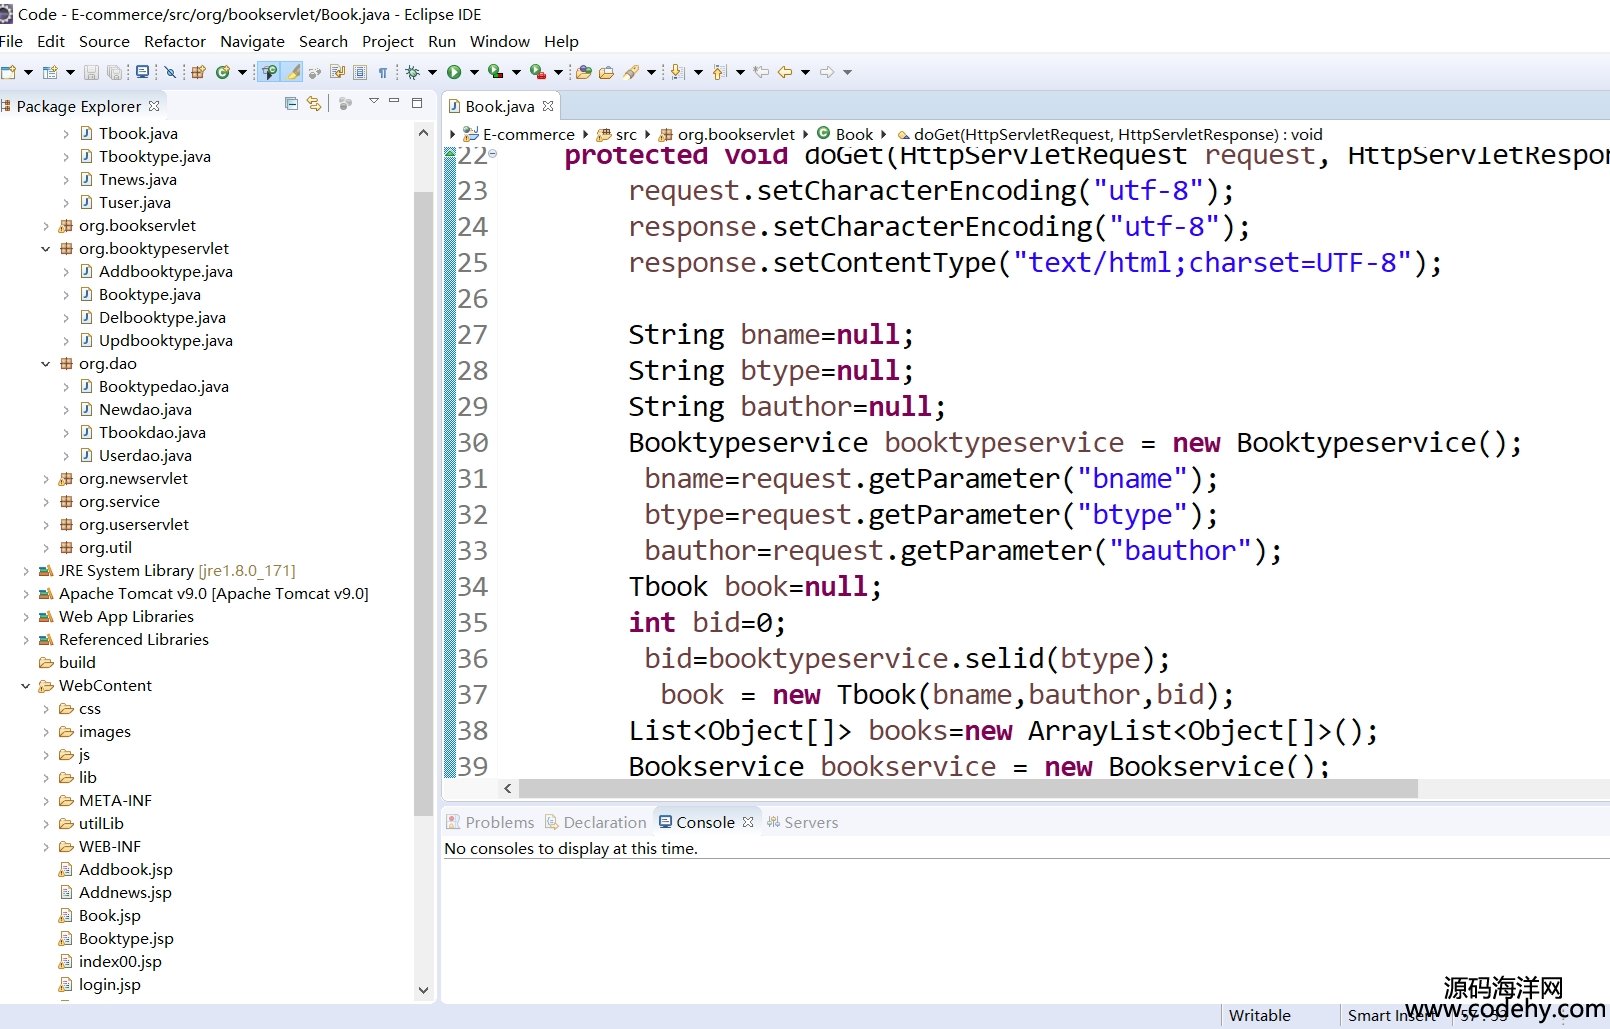Open Package Explorer View Menu triangle
This screenshot has width=1610, height=1029.
point(373,101)
